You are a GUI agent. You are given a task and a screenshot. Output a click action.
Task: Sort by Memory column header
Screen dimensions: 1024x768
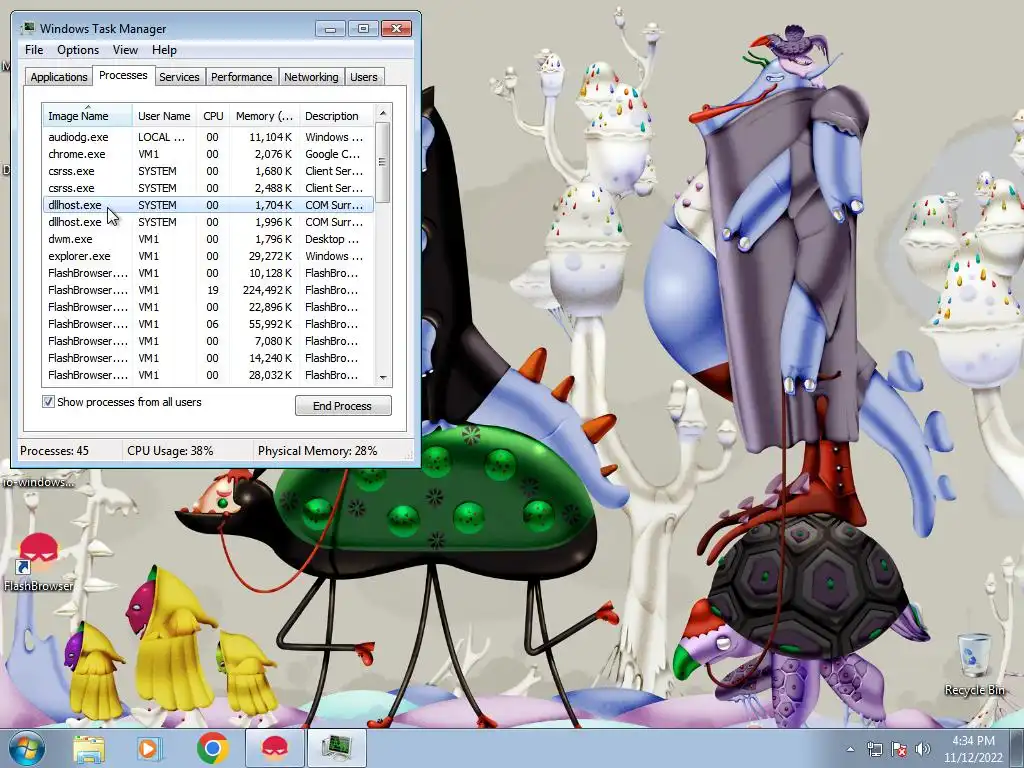264,116
